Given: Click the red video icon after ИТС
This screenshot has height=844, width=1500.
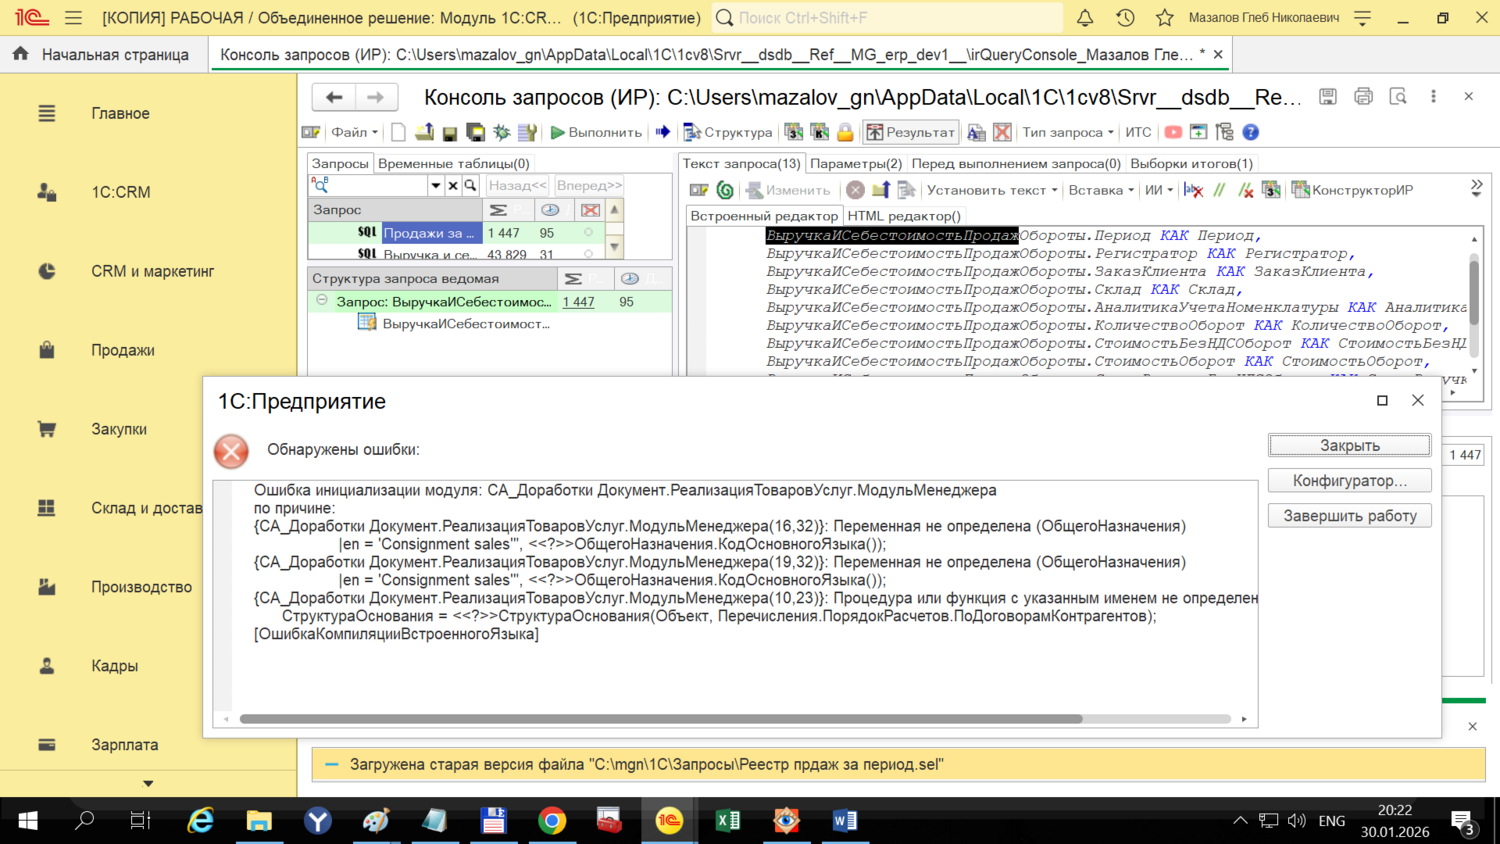Looking at the screenshot, I should click(1173, 132).
